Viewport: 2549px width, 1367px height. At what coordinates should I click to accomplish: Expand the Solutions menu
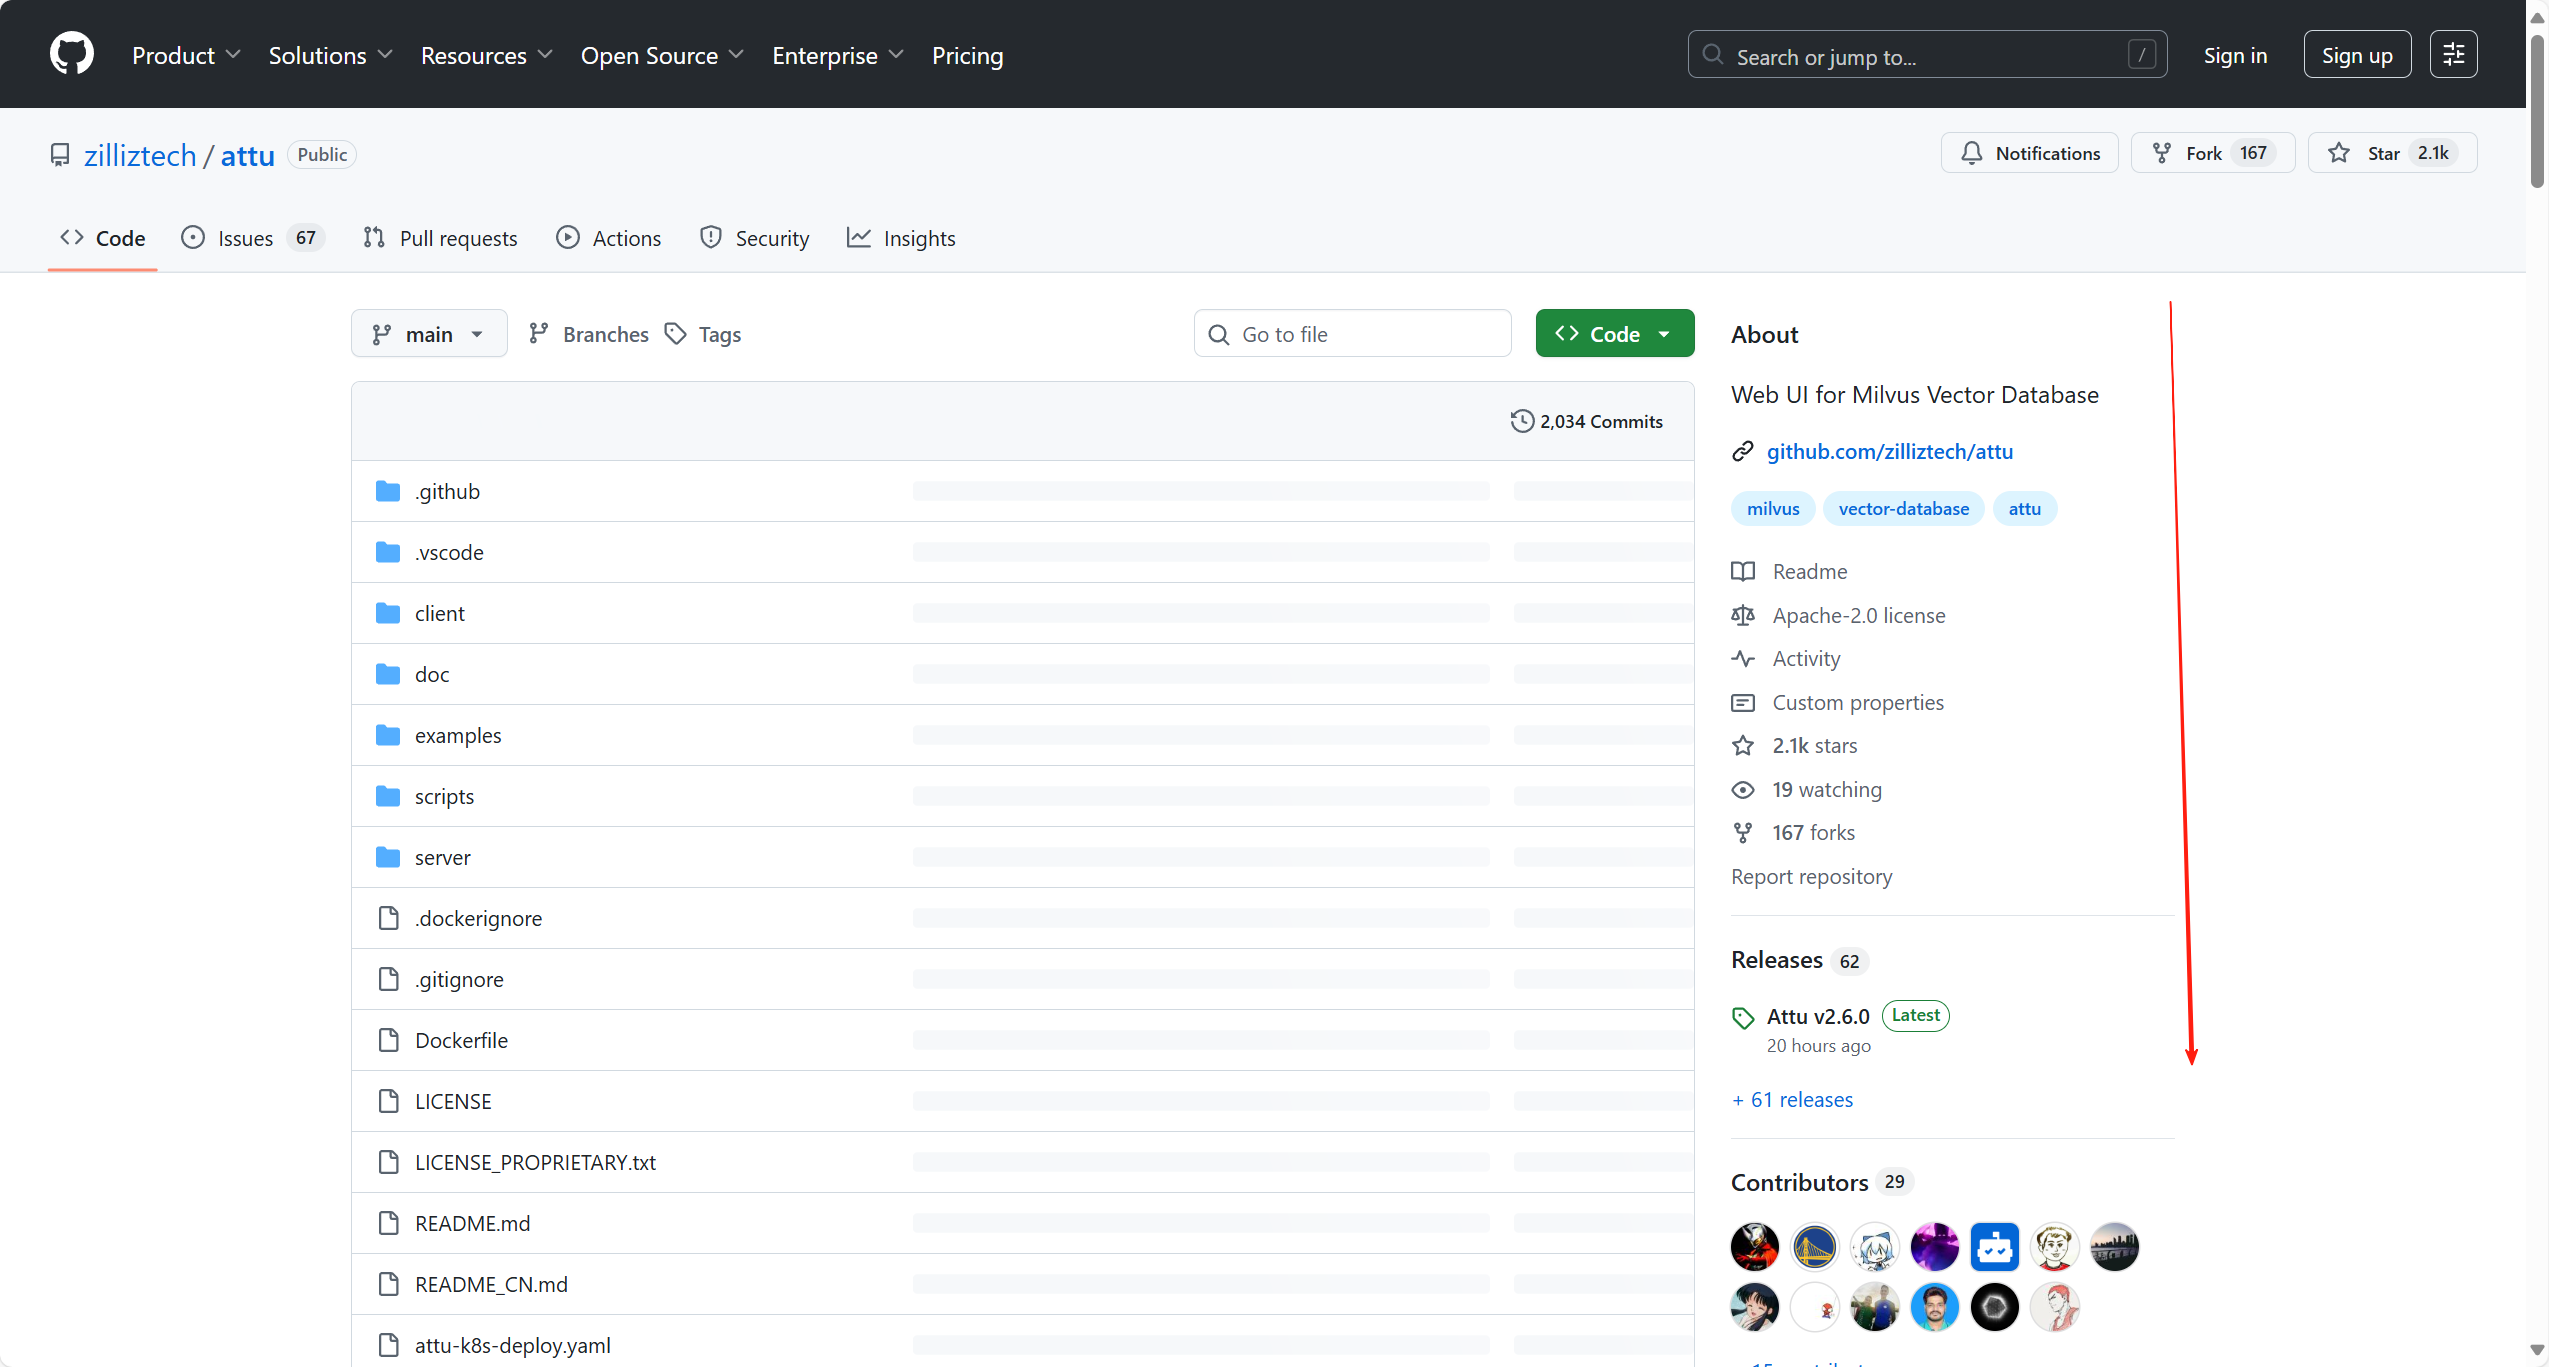point(330,55)
